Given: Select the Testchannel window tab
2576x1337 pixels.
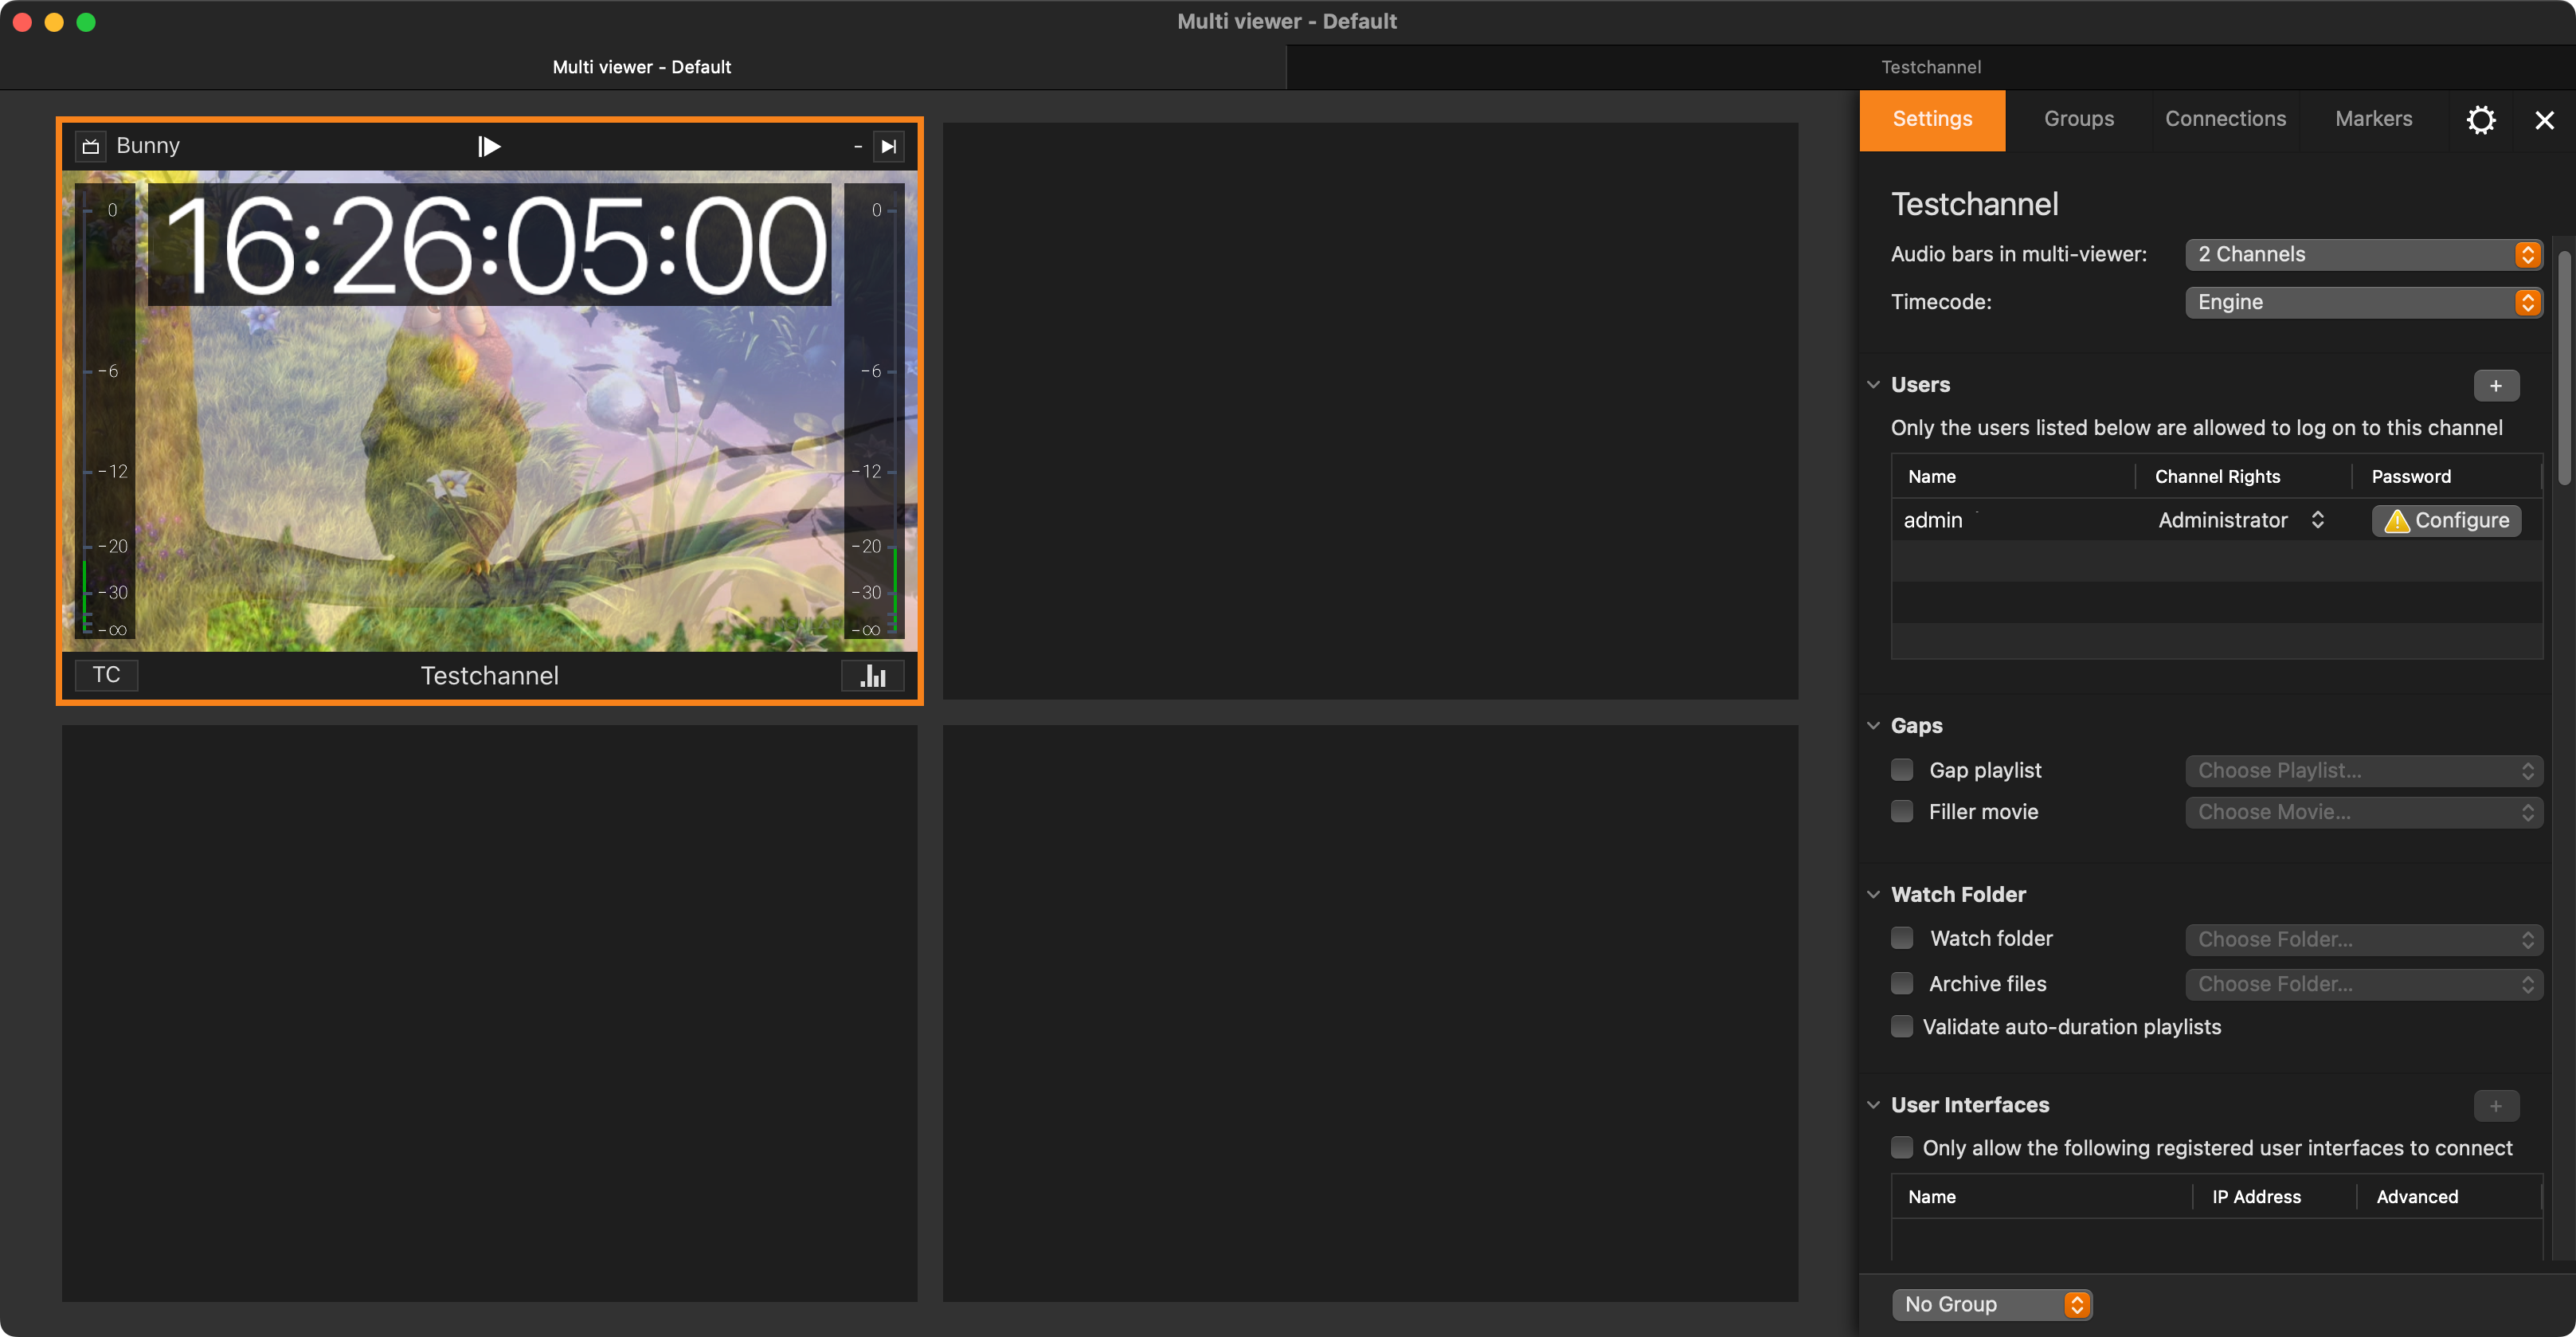Looking at the screenshot, I should tap(1931, 67).
